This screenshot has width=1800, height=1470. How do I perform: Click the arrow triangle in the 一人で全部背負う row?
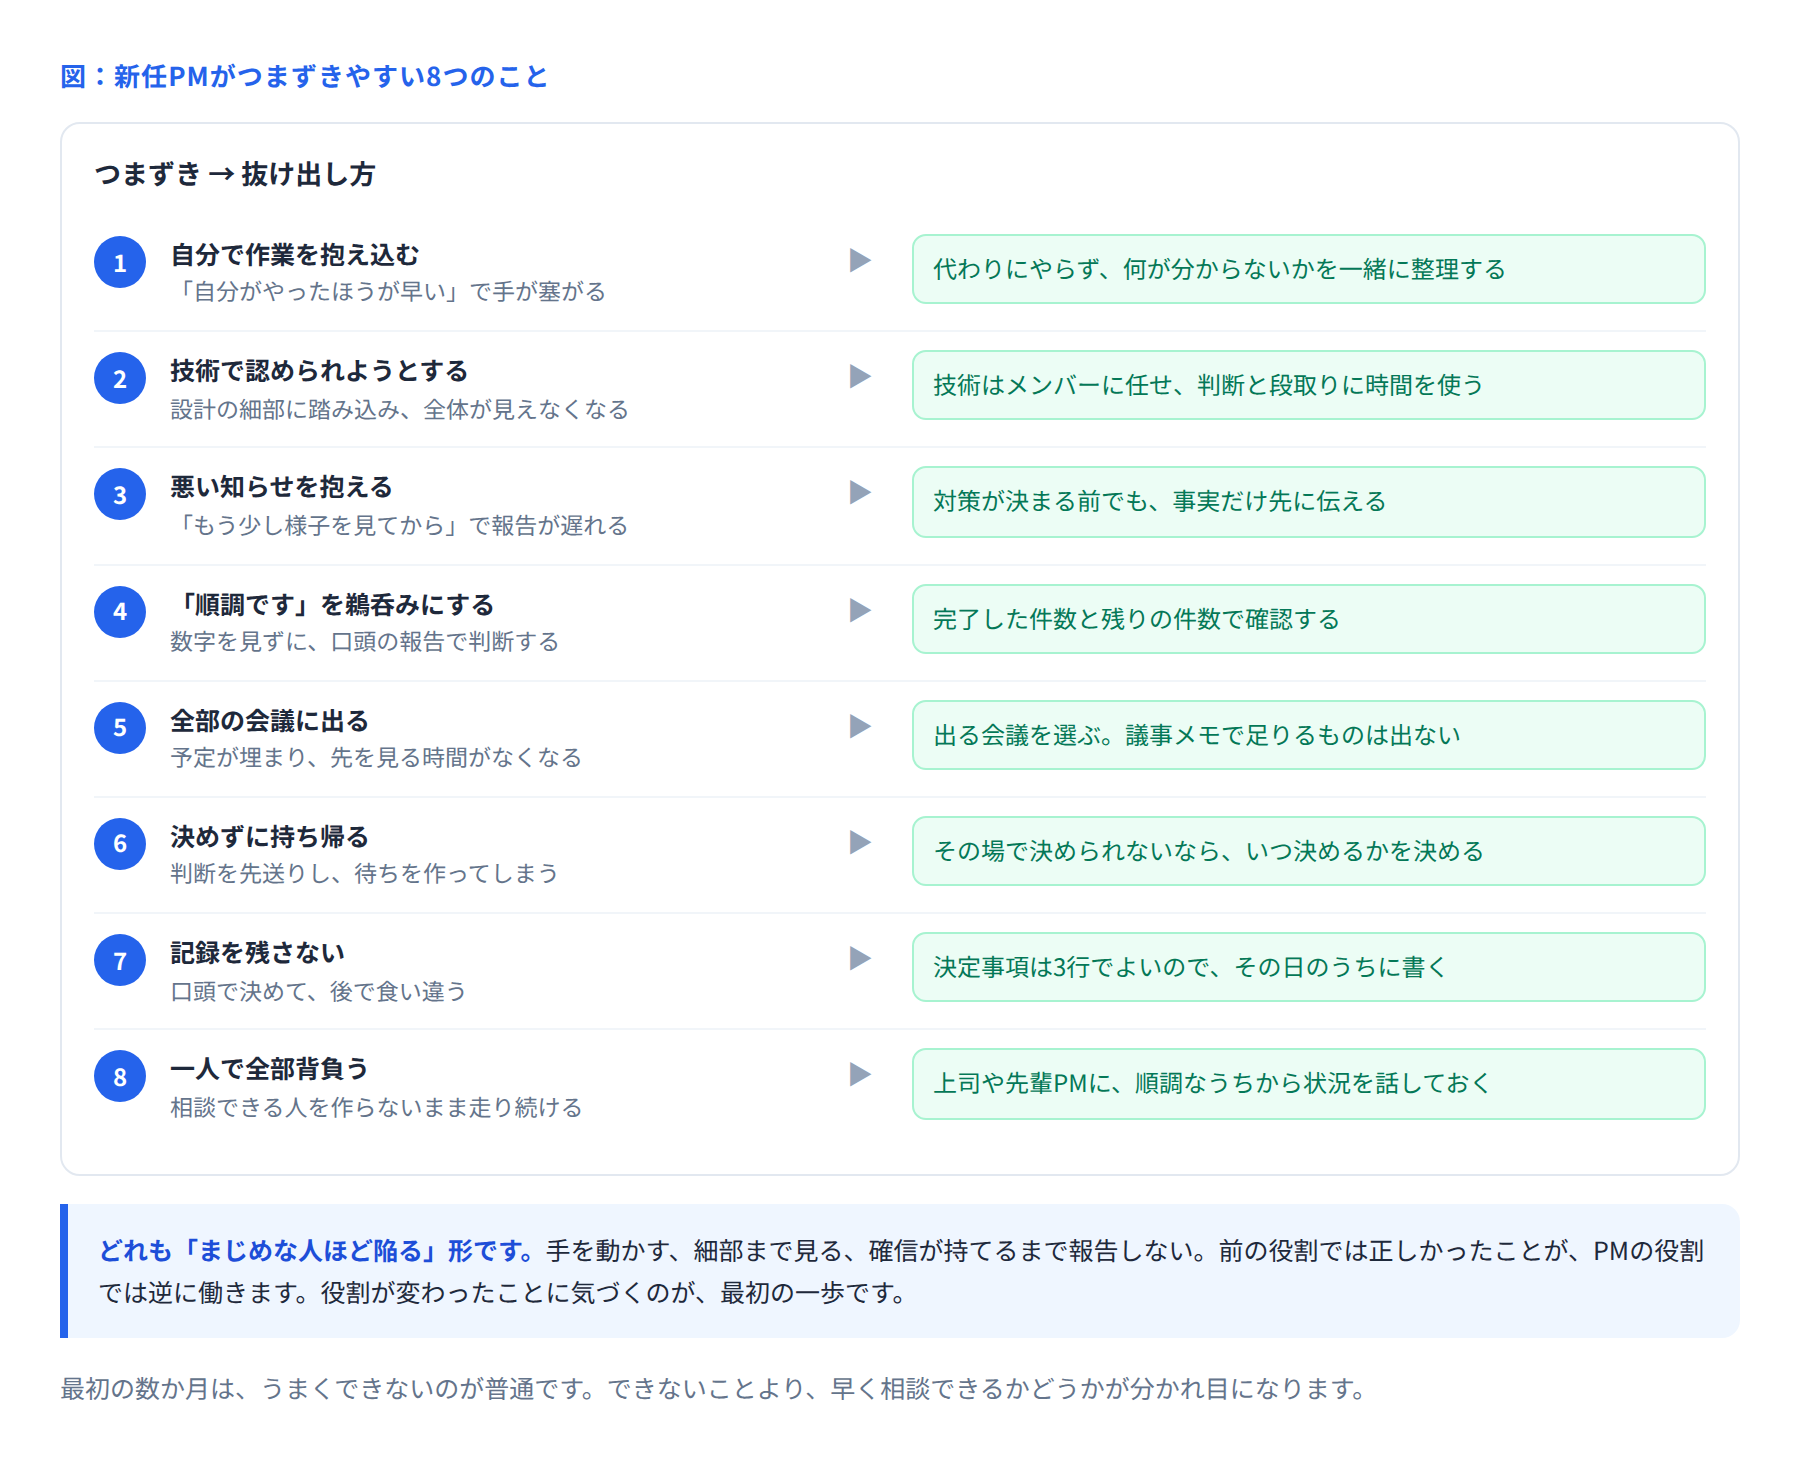pyautogui.click(x=860, y=1074)
